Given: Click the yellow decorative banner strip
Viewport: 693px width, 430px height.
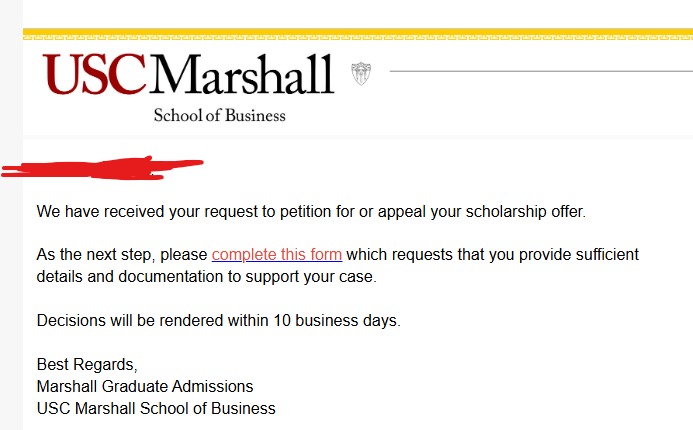Looking at the screenshot, I should [x=357, y=33].
